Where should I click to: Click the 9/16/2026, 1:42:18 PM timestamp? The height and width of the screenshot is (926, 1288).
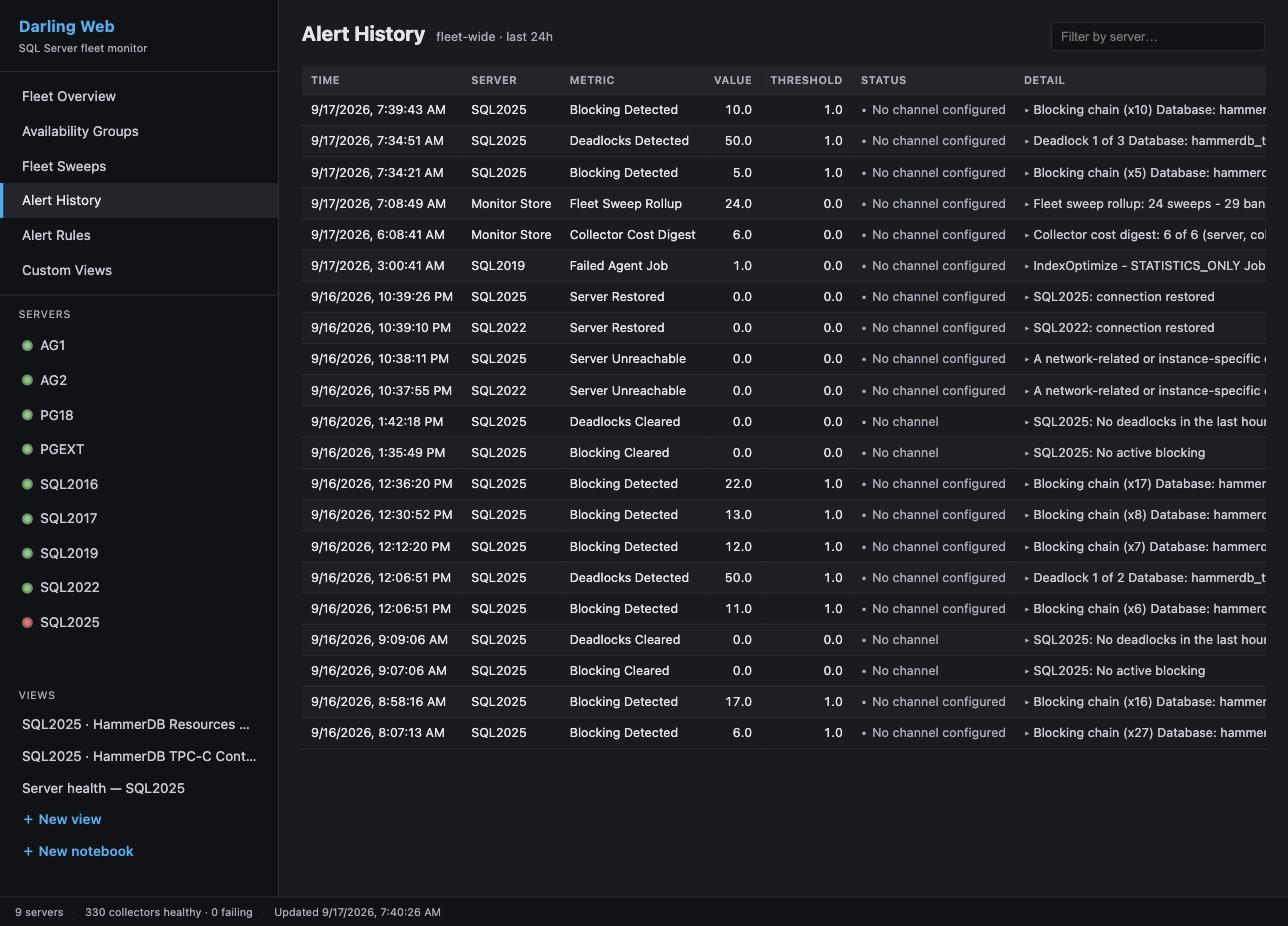pyautogui.click(x=377, y=422)
